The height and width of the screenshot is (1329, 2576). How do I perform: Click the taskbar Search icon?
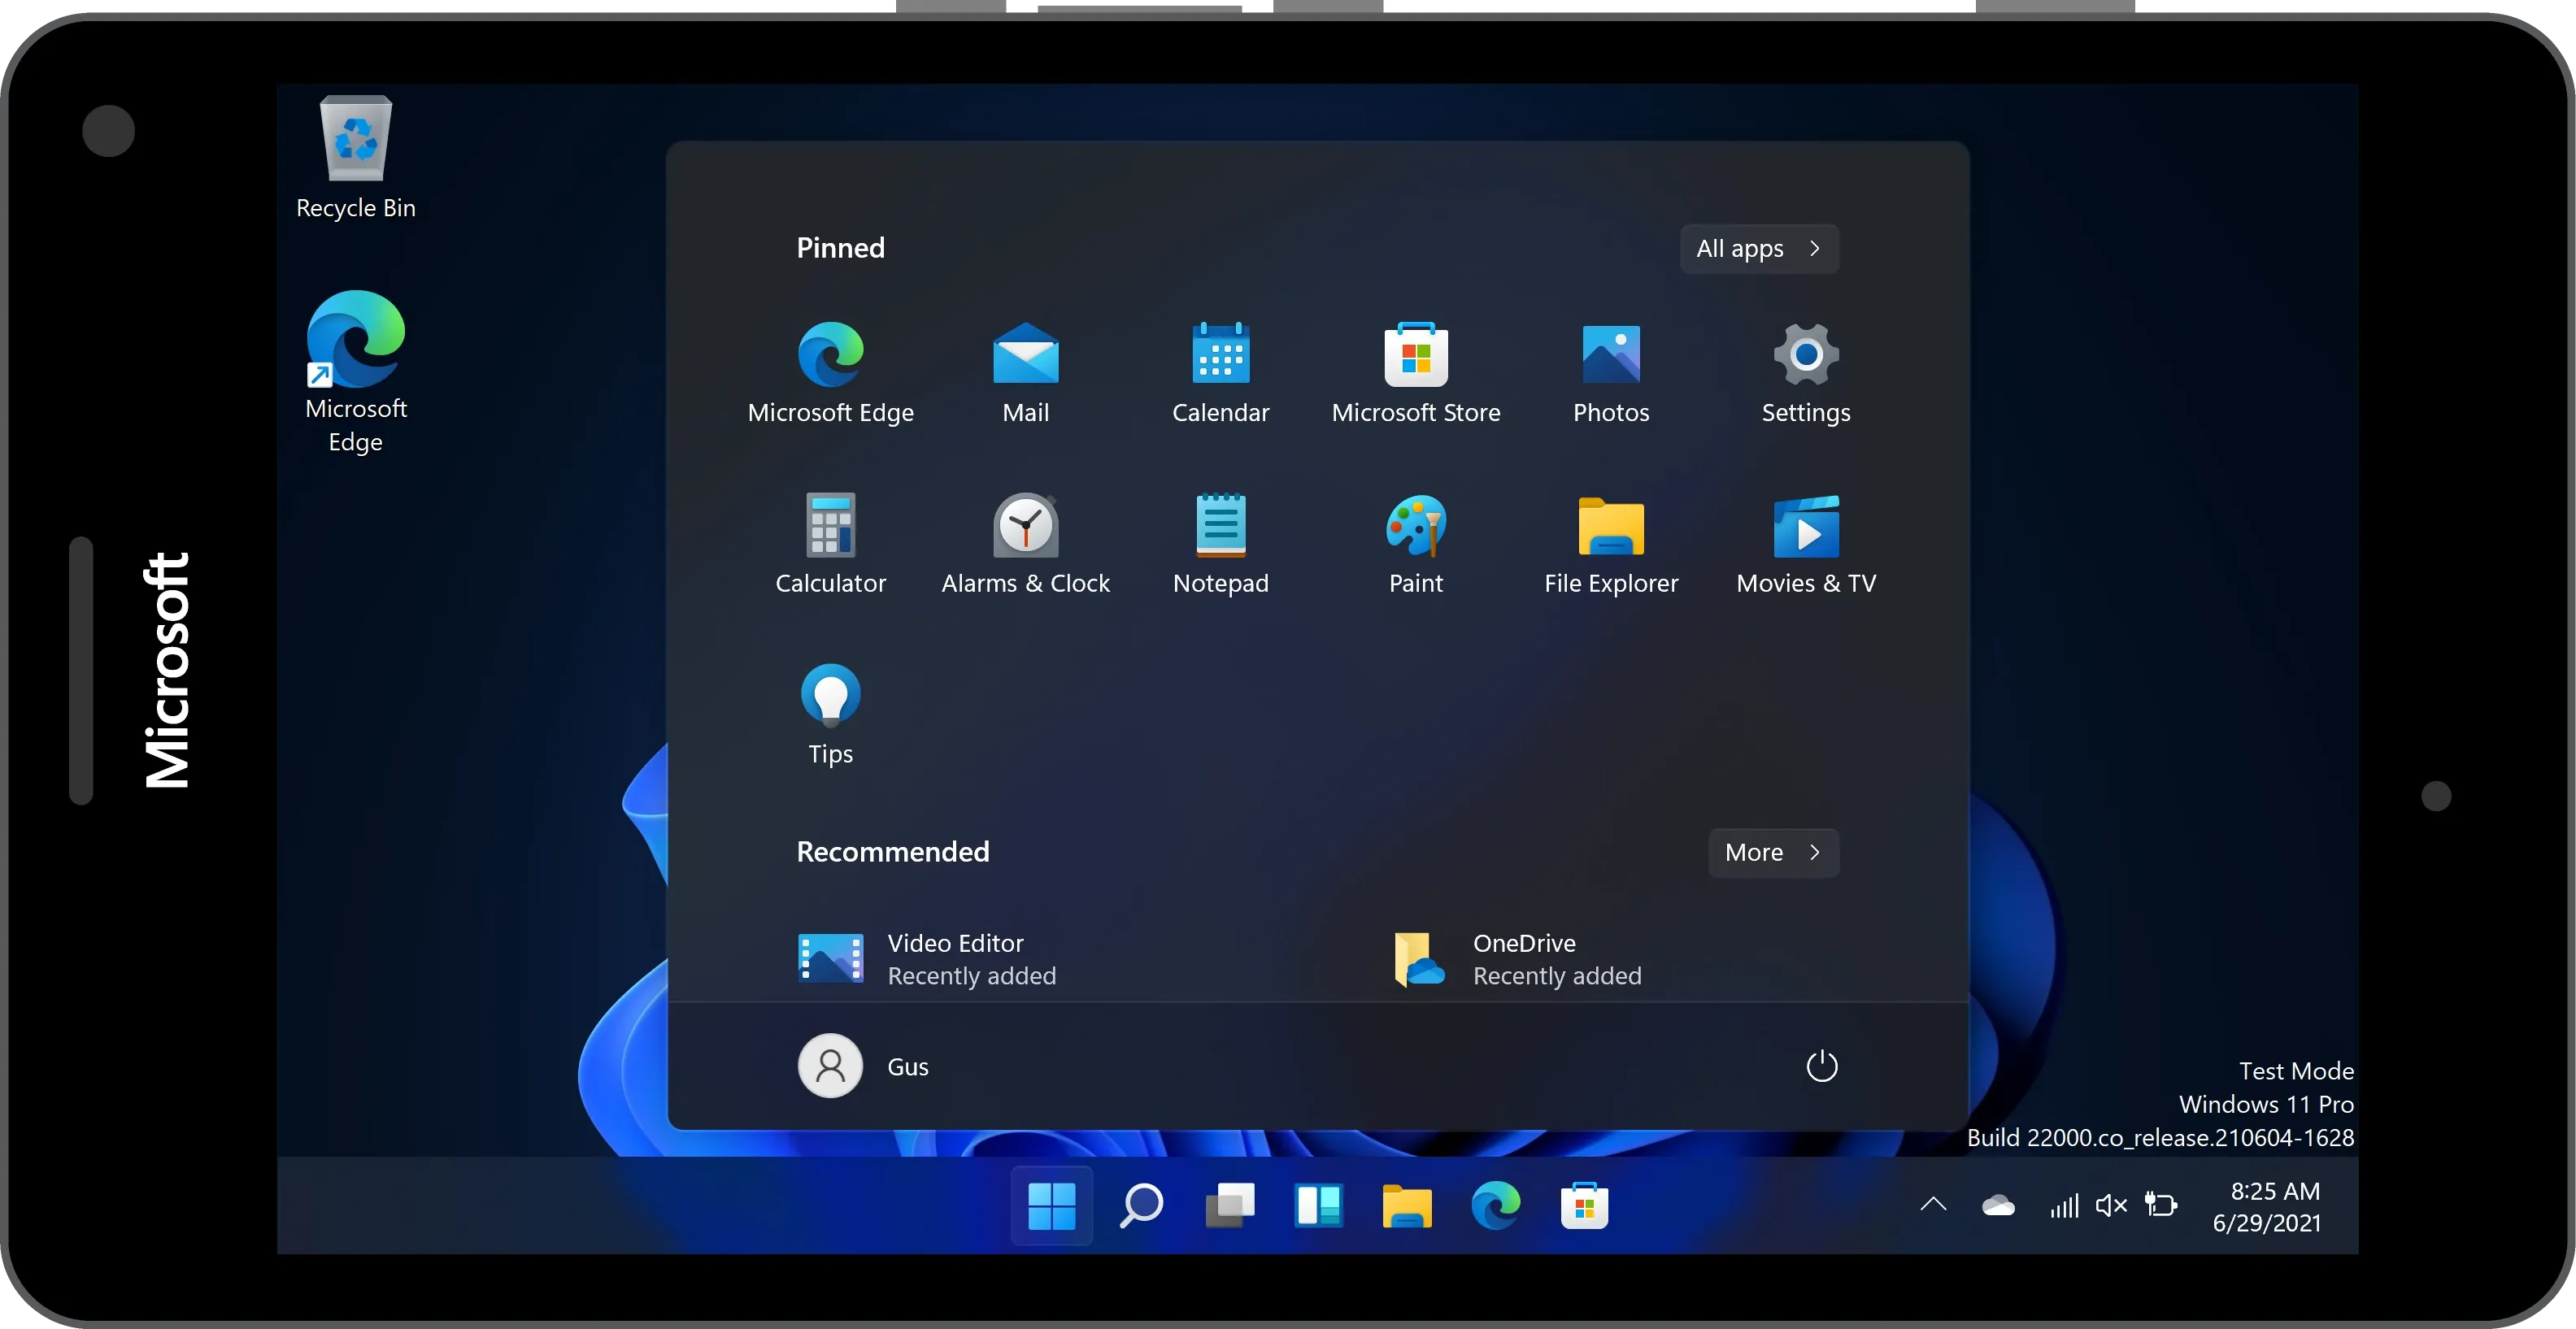[x=1140, y=1206]
